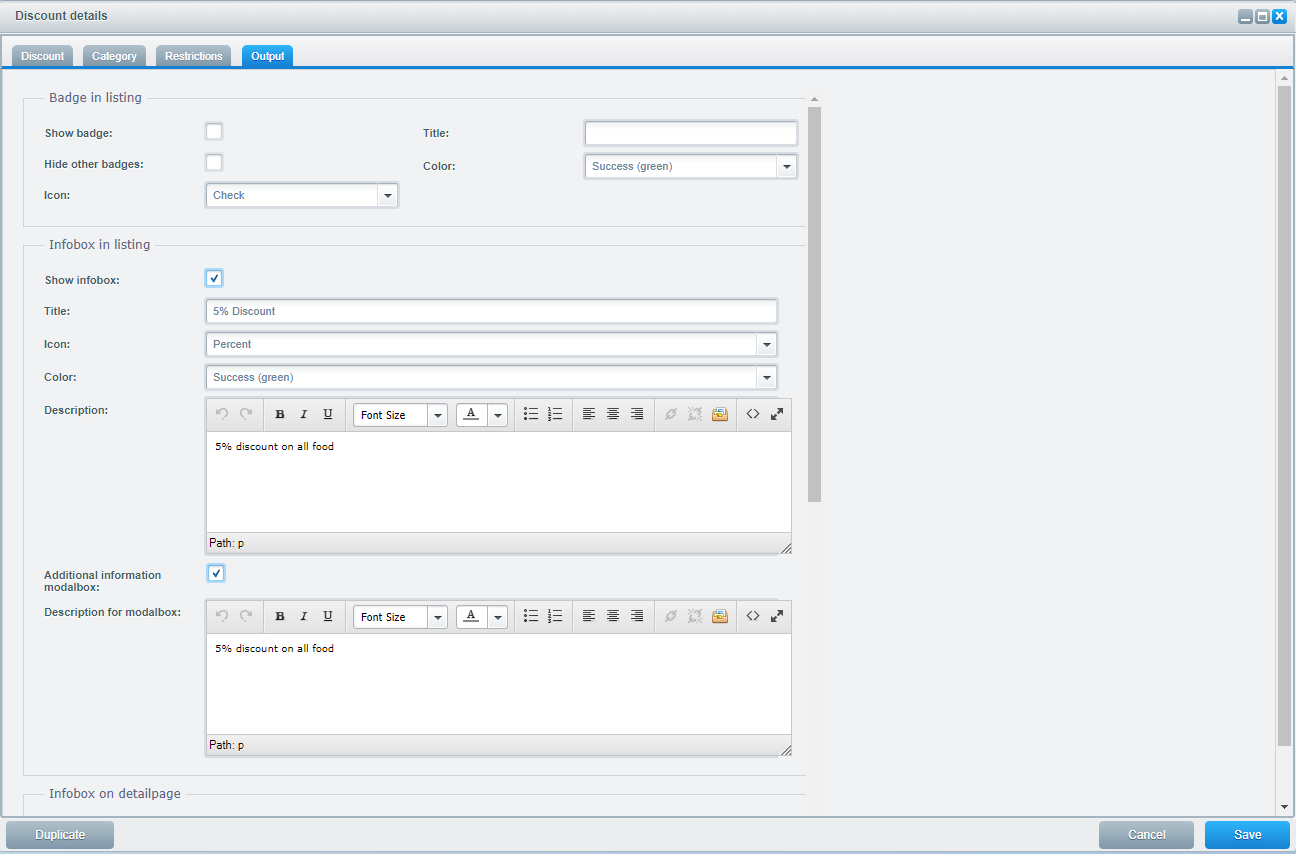The width and height of the screenshot is (1296, 854).
Task: Toggle Underline in the Description editor
Action: coord(328,415)
